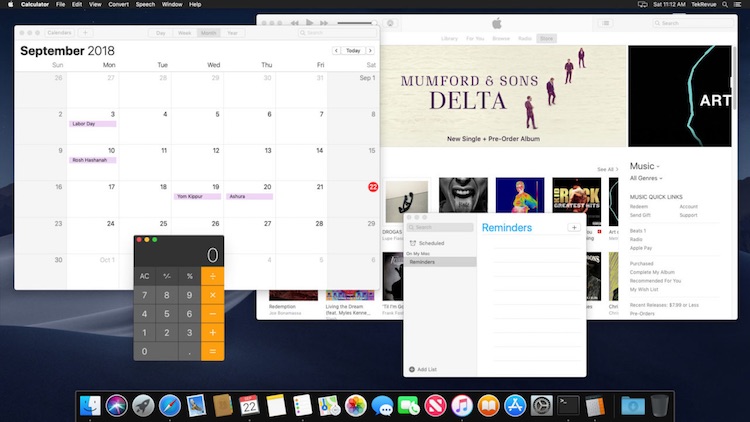This screenshot has height=422, width=750.
Task: Open Finder from the dock
Action: 90,406
